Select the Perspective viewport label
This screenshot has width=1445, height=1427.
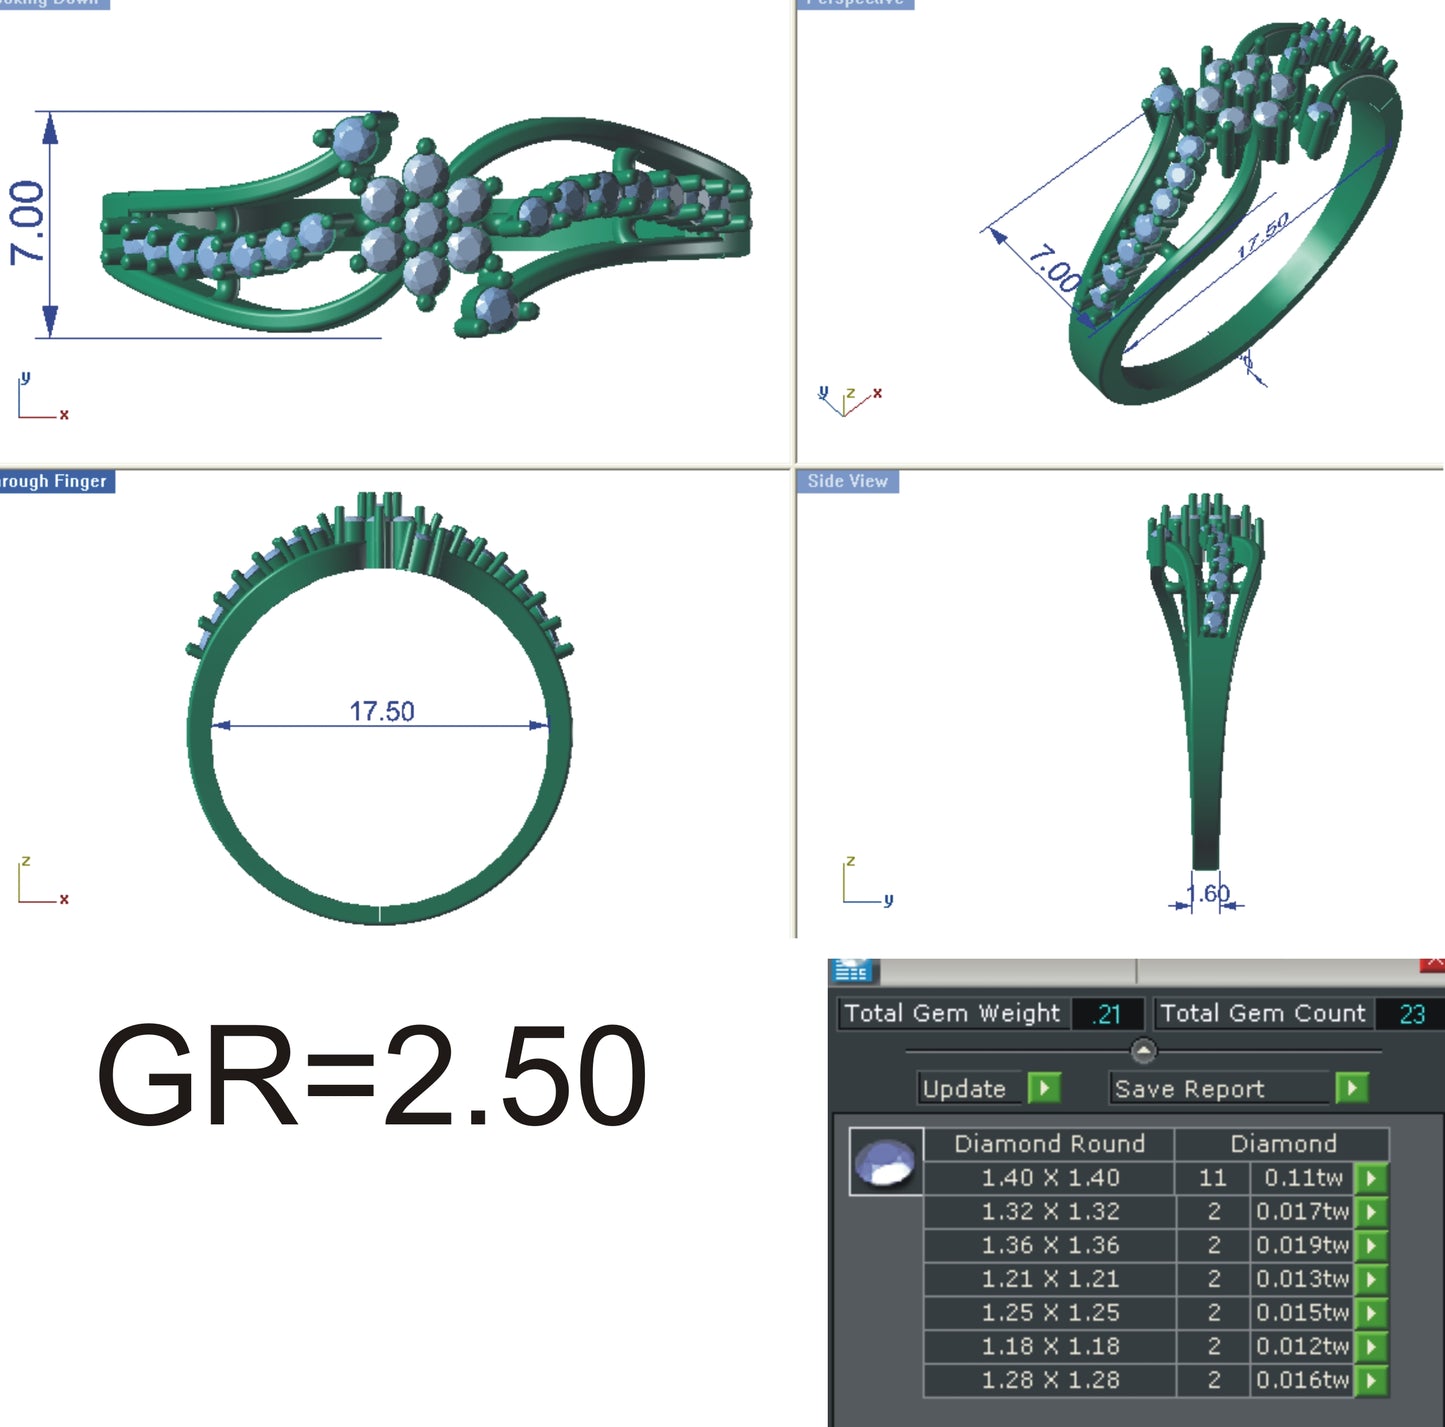(x=856, y=3)
